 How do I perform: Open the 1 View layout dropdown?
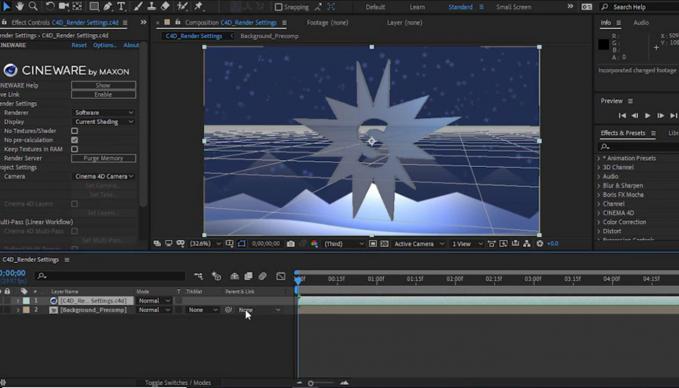(x=467, y=244)
